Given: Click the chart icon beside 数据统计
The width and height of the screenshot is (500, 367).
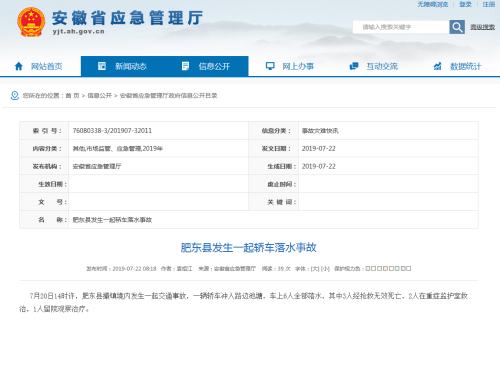Looking at the screenshot, I should point(437,66).
